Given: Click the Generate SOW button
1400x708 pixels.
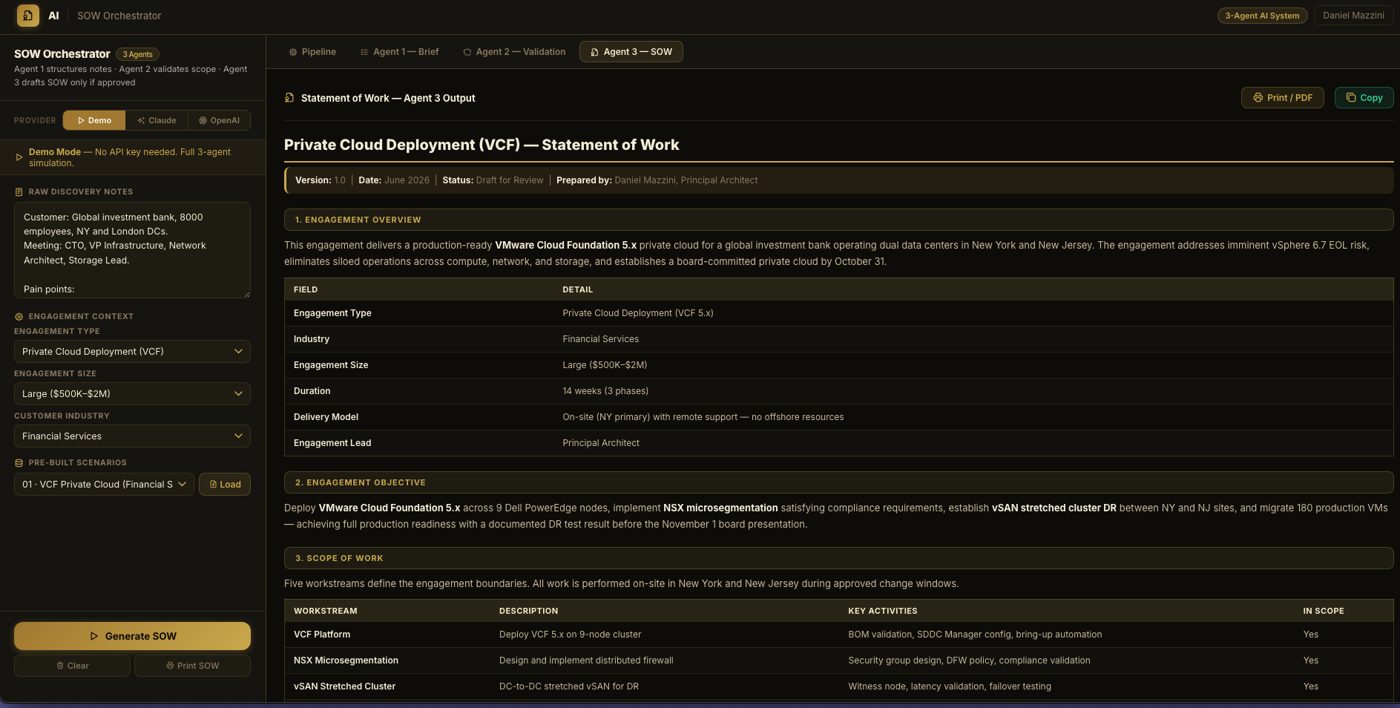Looking at the screenshot, I should pyautogui.click(x=132, y=636).
